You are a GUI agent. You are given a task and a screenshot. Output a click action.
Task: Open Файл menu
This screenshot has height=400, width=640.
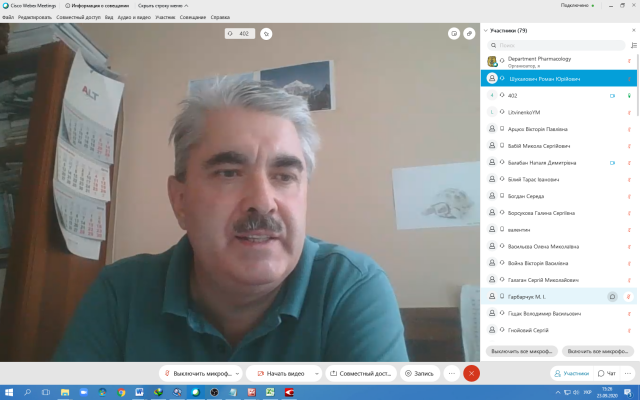coord(8,17)
